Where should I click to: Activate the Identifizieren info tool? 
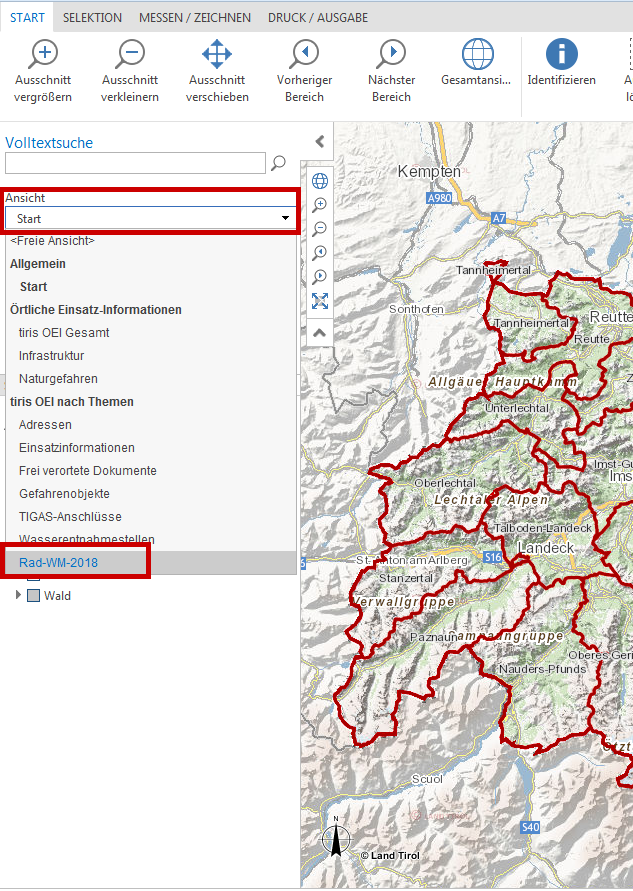coord(561,56)
